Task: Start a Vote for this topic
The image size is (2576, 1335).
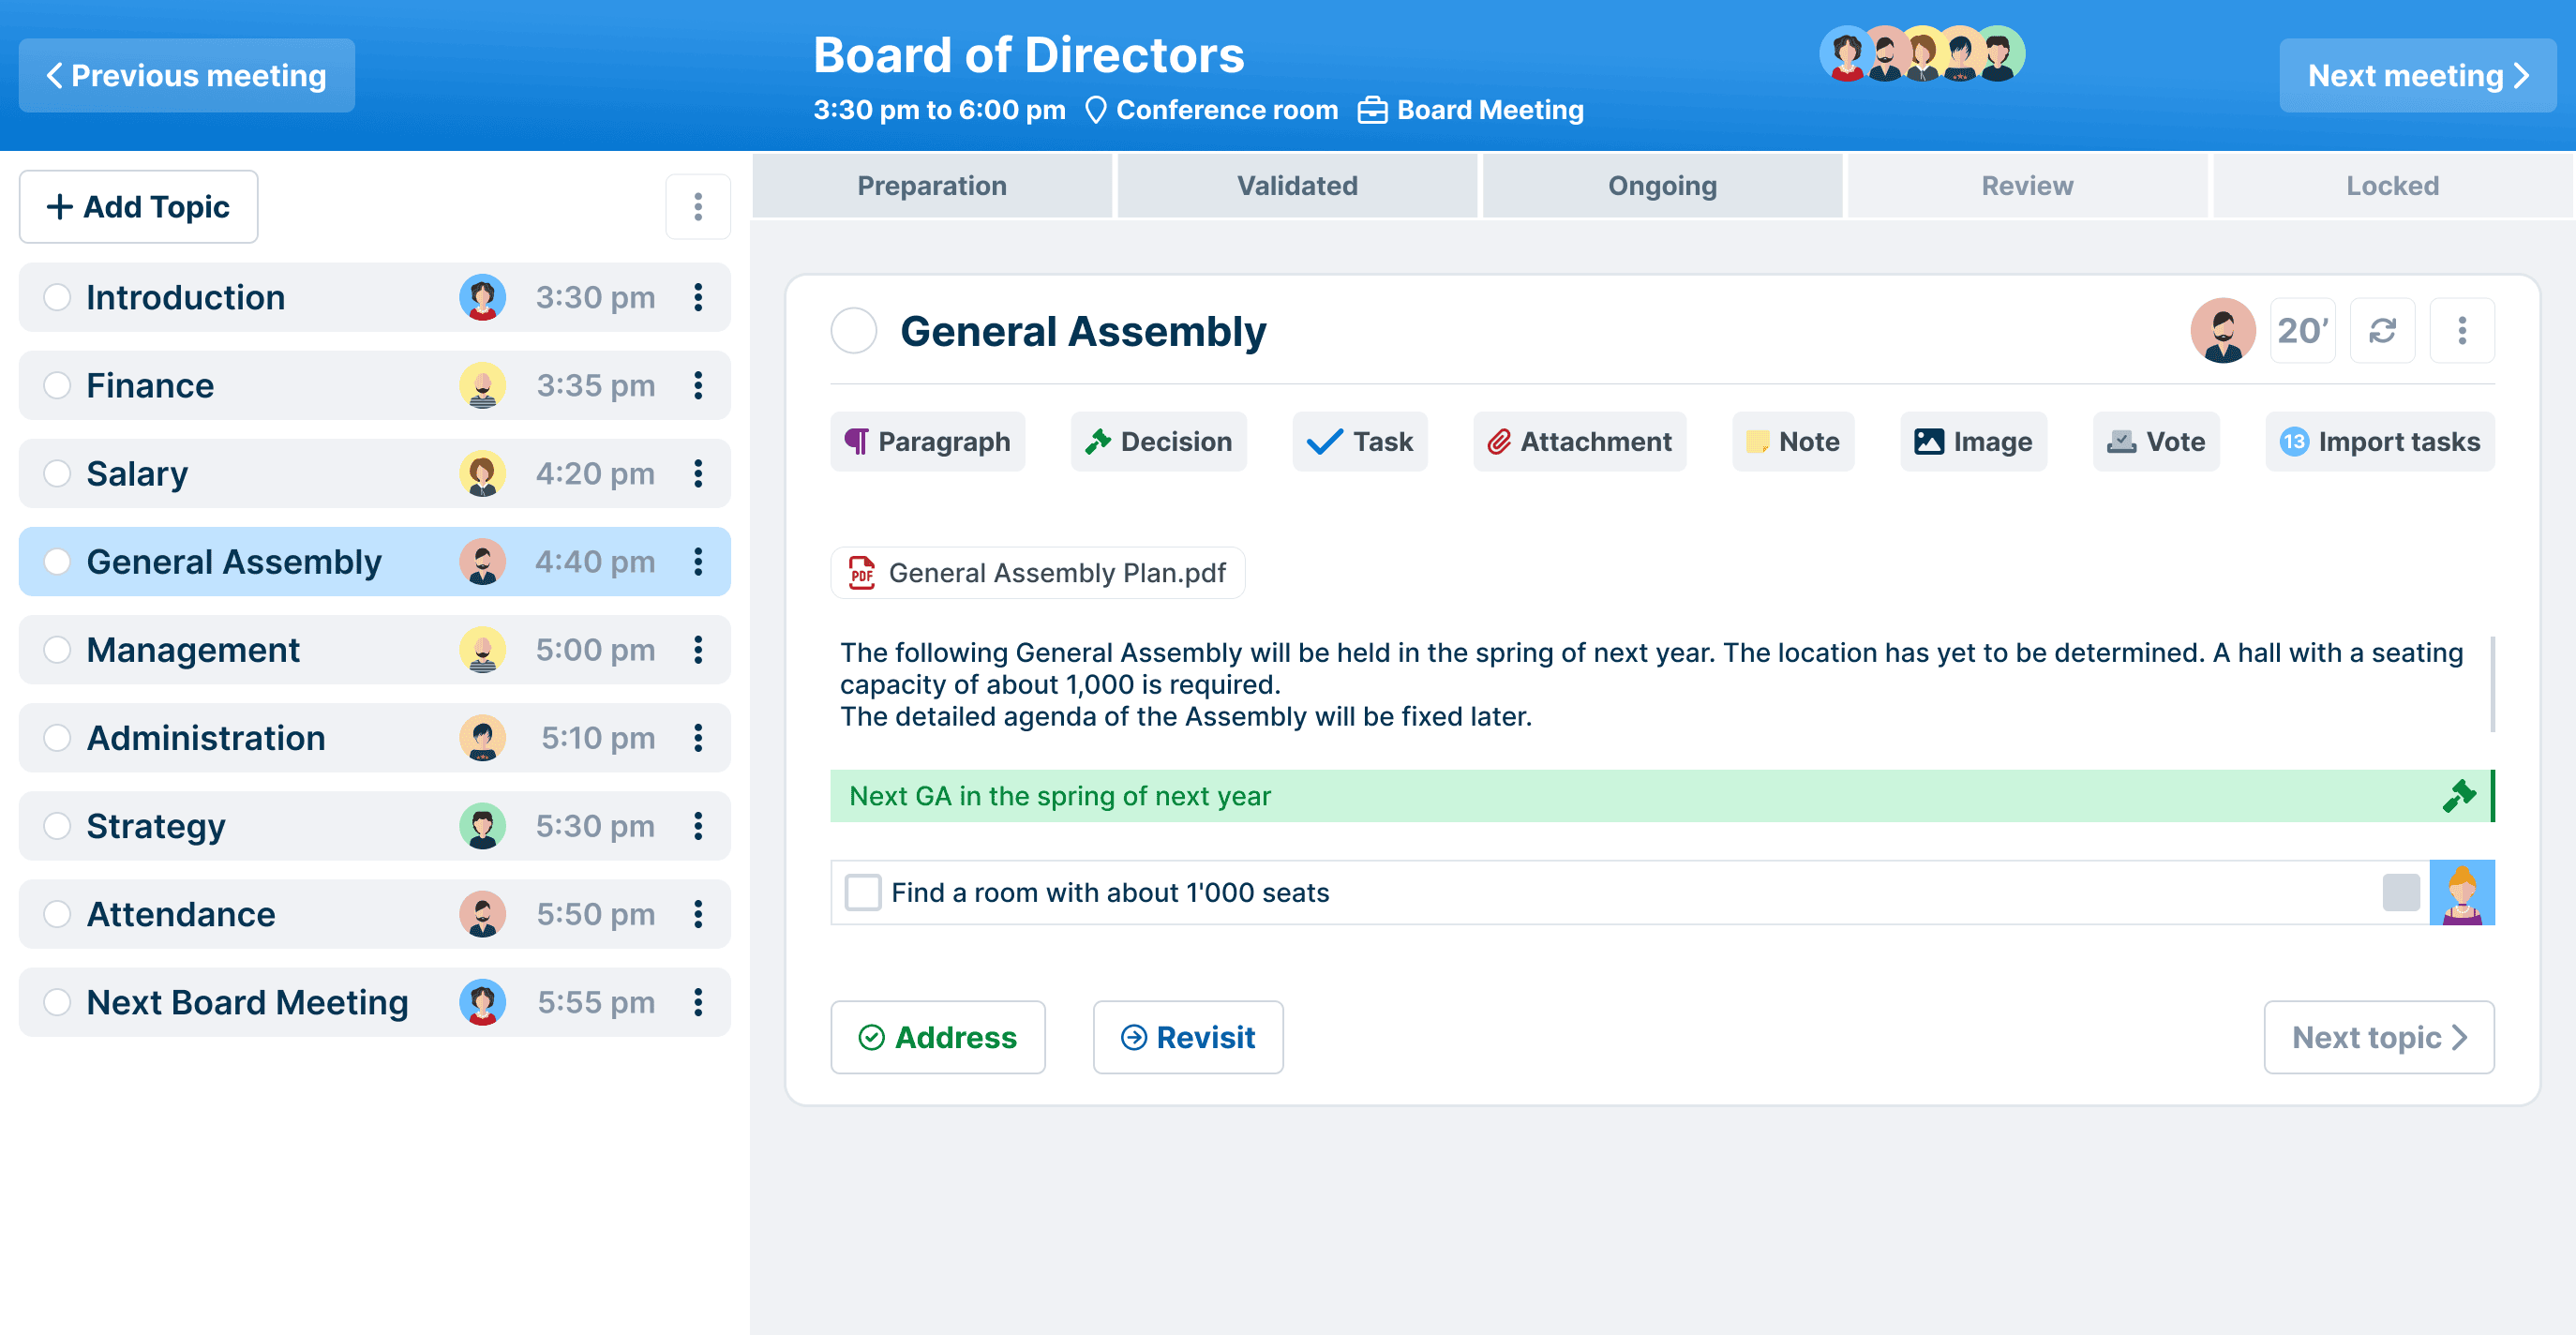Action: (x=2156, y=441)
